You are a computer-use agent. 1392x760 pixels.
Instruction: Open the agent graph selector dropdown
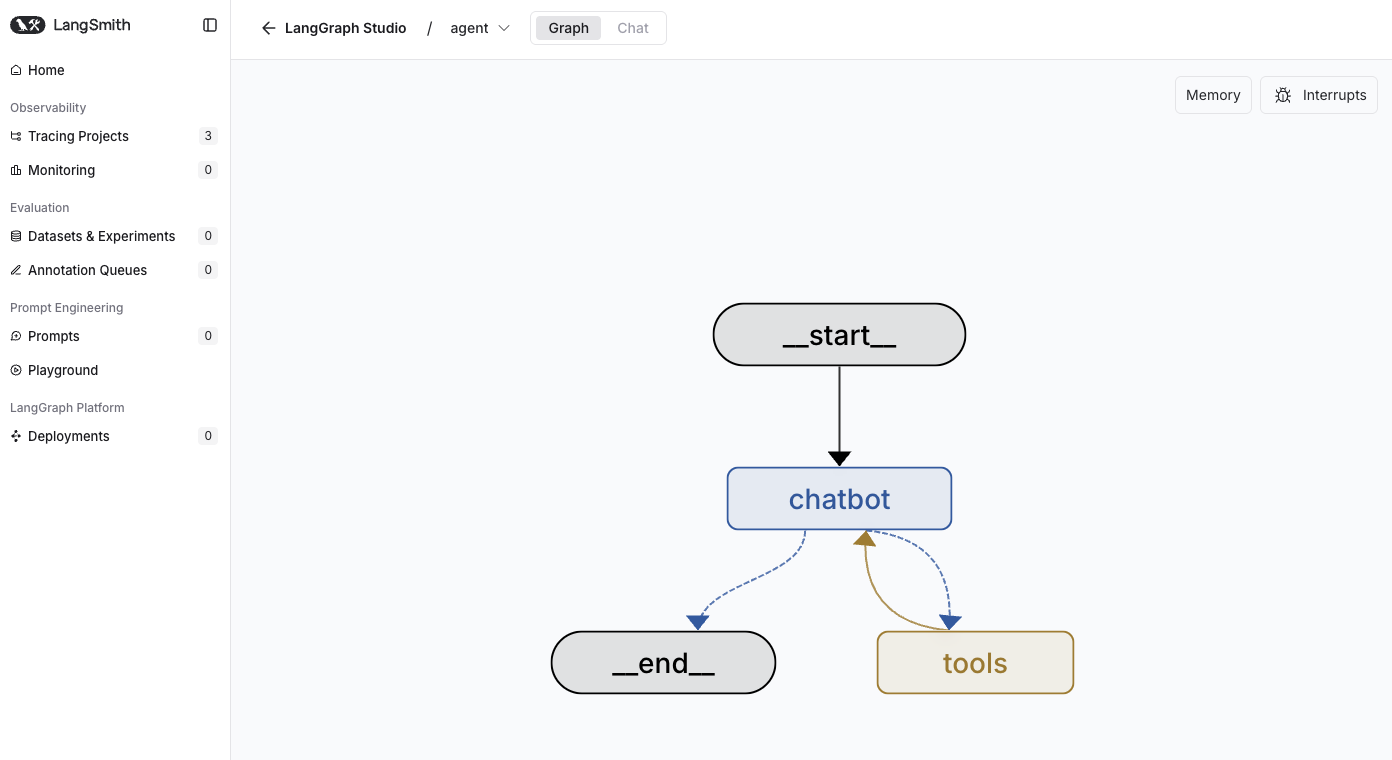tap(480, 28)
